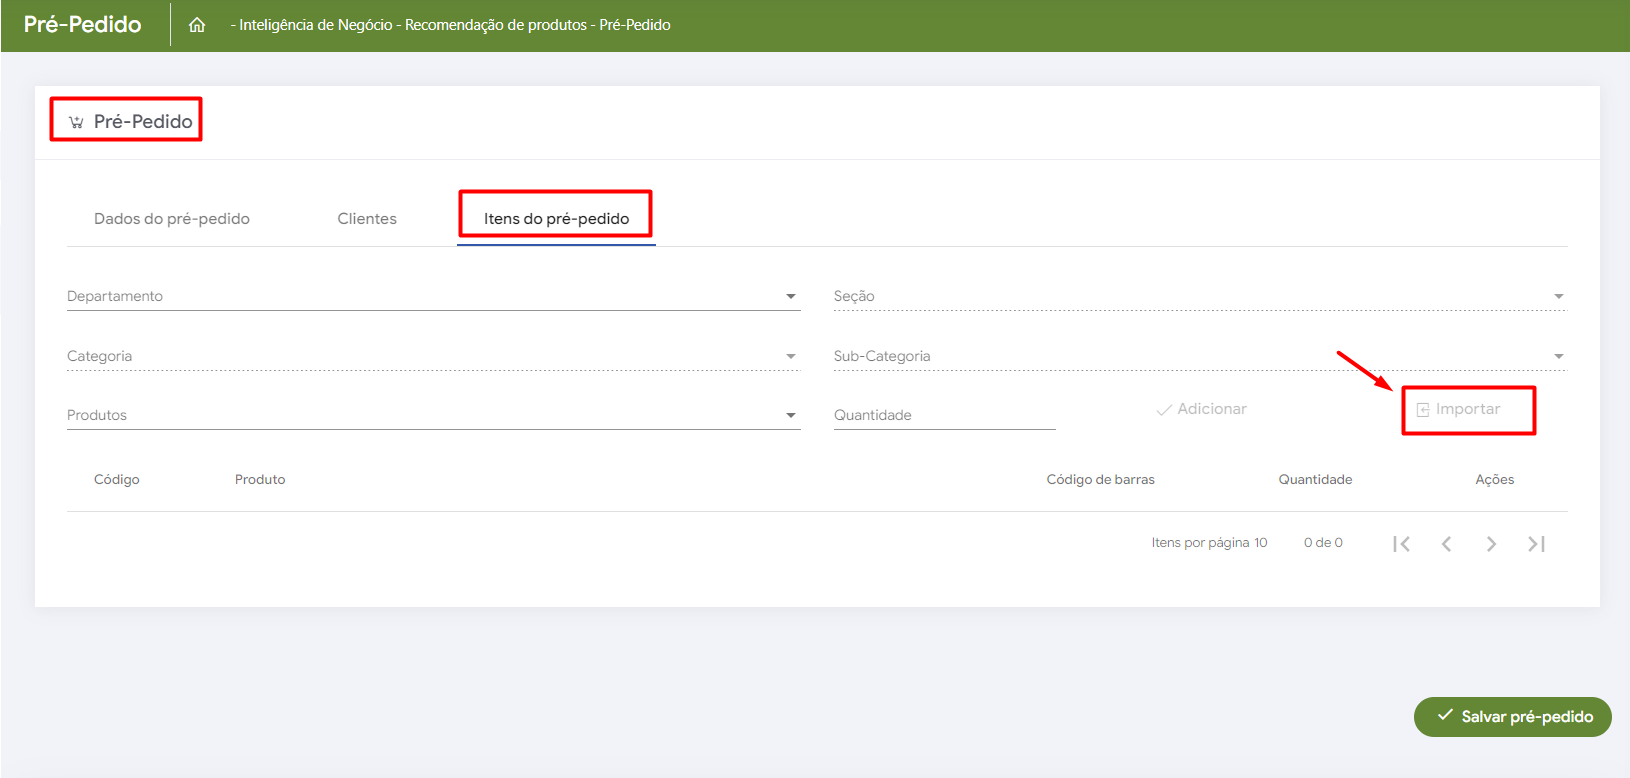Select the Itens do pré-pedido tab

click(x=556, y=219)
